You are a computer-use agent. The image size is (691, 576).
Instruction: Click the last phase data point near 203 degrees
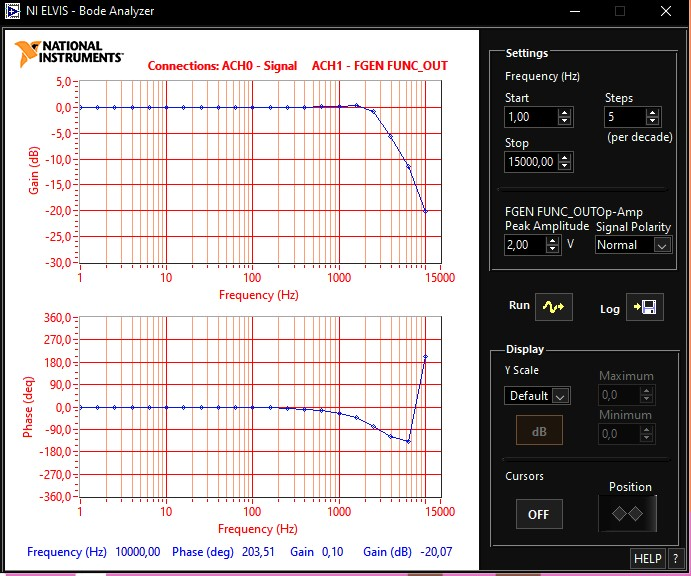425,357
